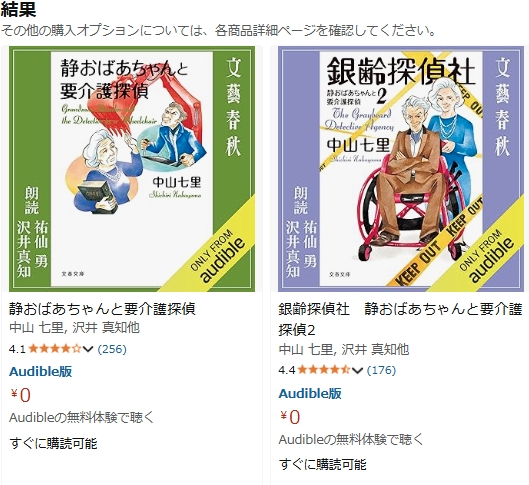Click author line 中山 七里, 沢井 真知他 under first book

pos(74,328)
